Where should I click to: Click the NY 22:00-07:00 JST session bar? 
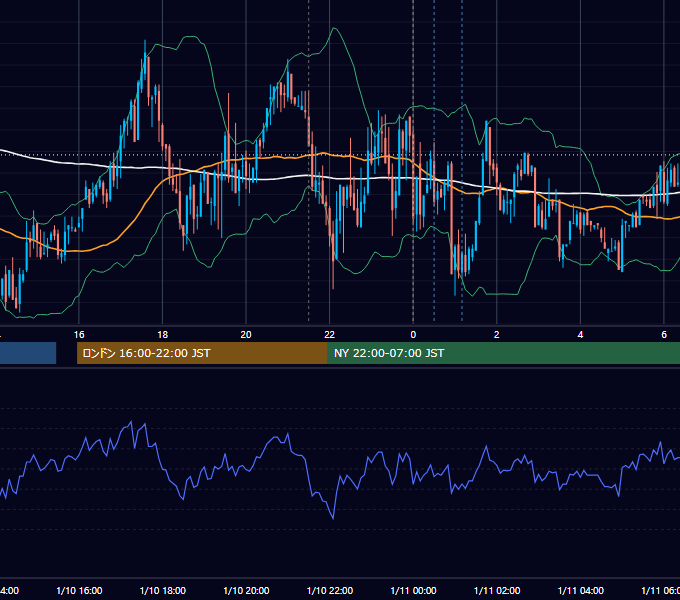tap(503, 353)
